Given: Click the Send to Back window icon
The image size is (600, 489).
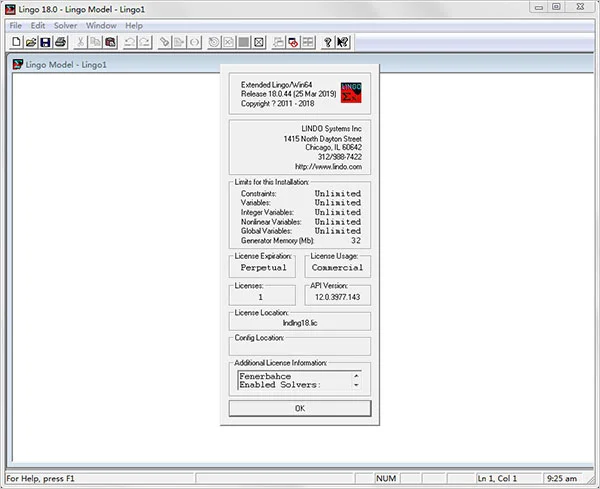Looking at the screenshot, I should (x=279, y=42).
